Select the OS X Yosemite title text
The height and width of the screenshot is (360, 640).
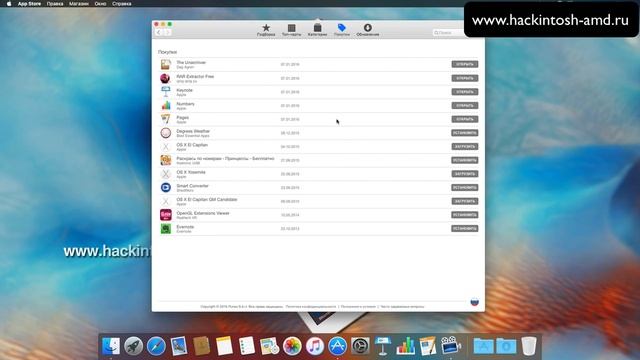[191, 172]
